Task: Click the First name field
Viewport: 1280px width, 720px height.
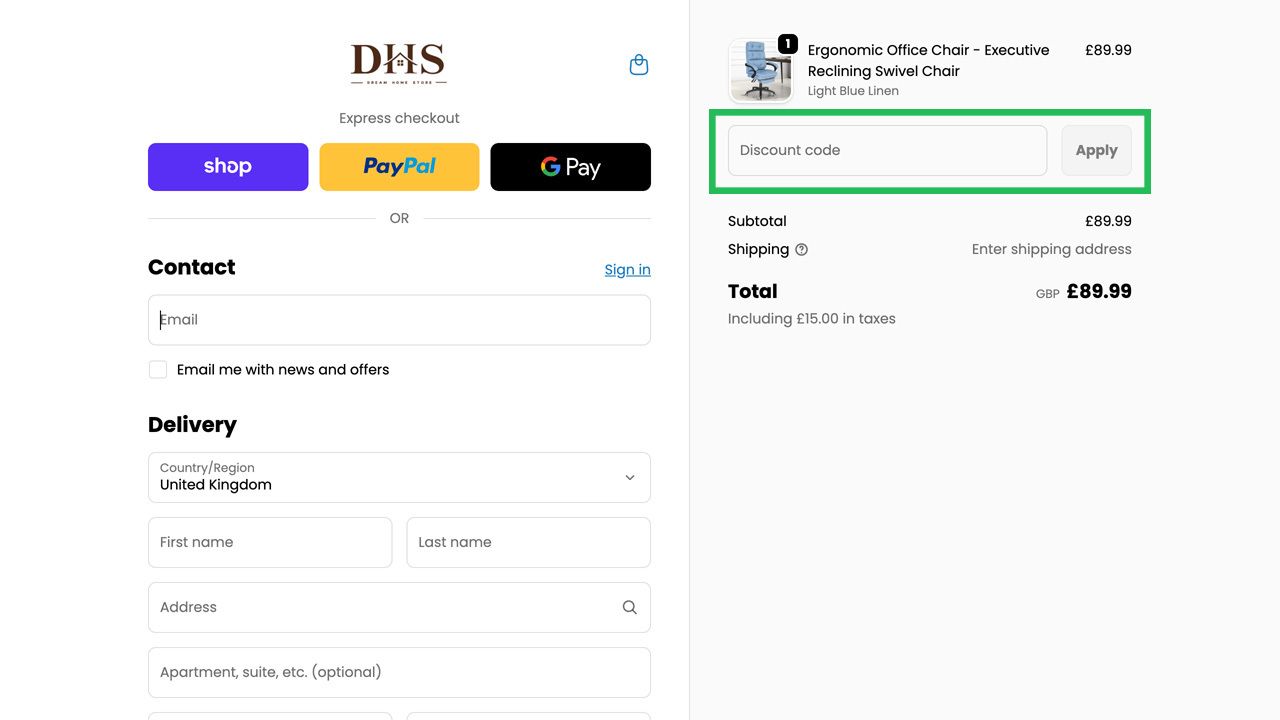Action: coord(269,542)
